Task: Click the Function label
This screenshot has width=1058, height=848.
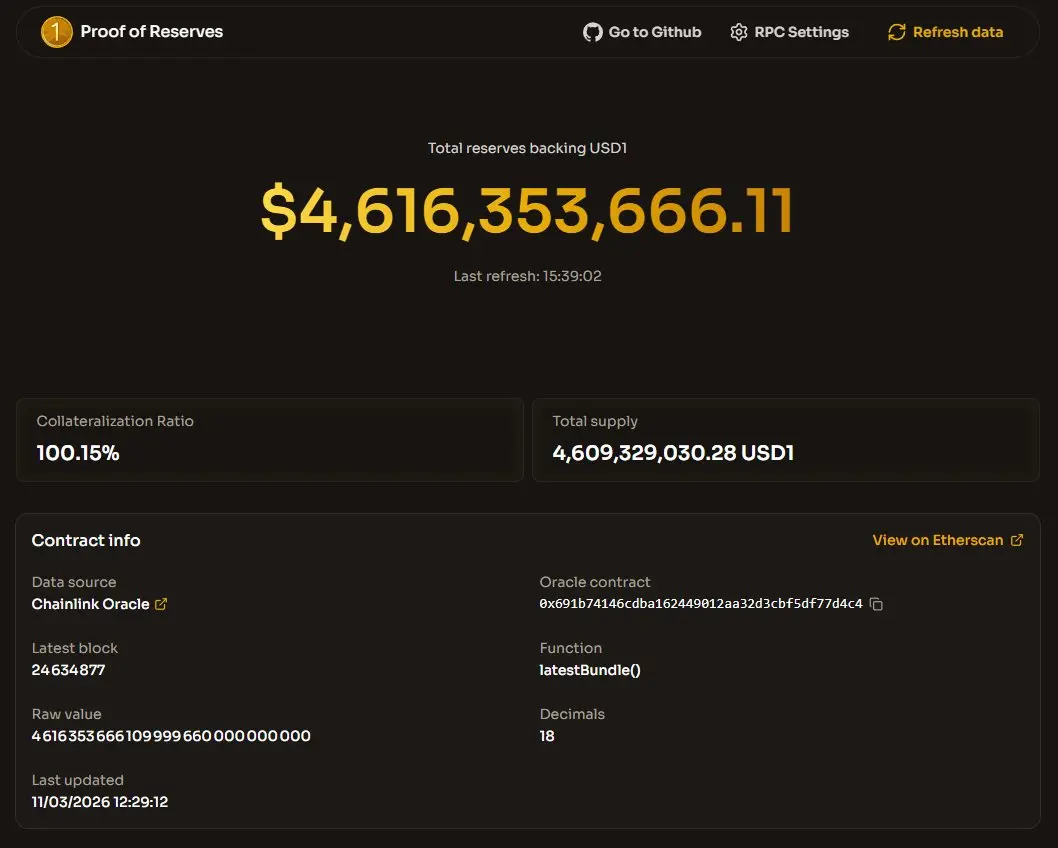Action: tap(570, 648)
